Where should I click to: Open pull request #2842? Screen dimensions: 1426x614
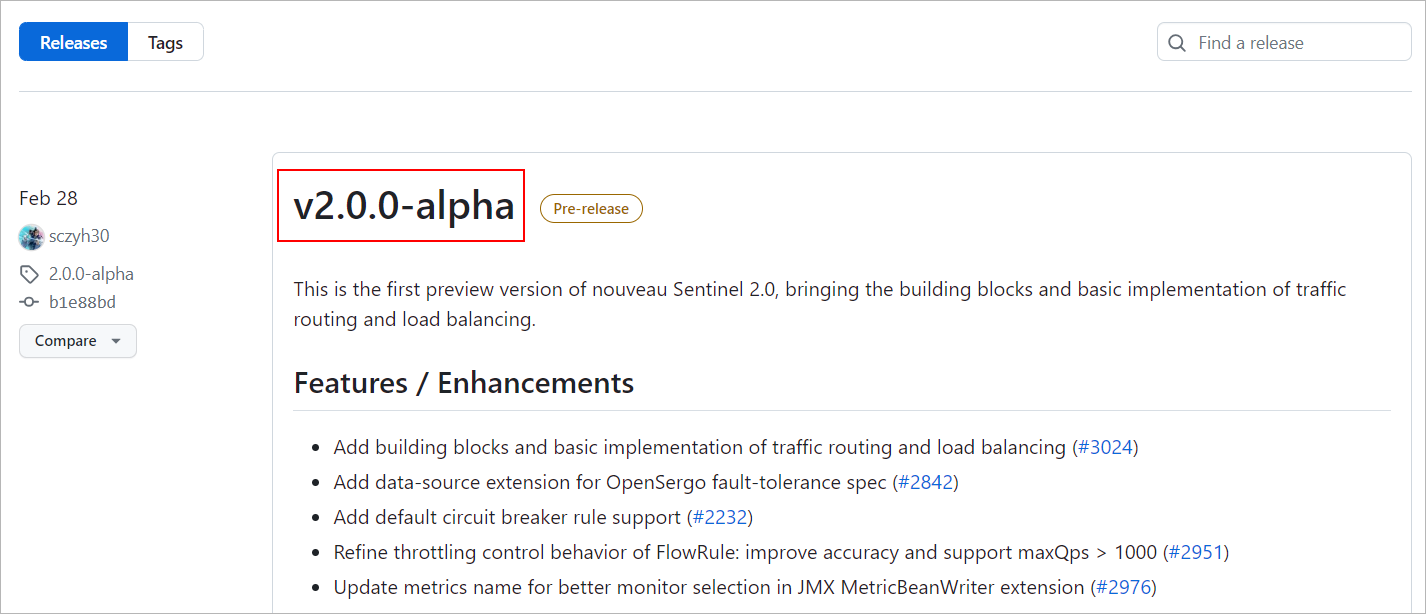point(925,482)
